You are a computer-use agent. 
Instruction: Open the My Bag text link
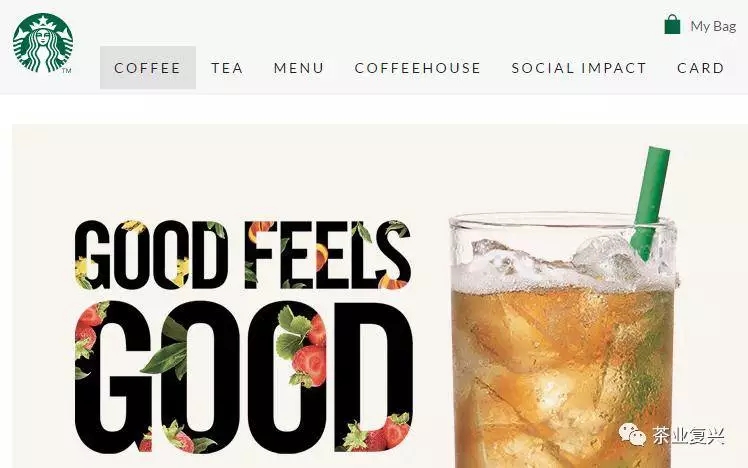pyautogui.click(x=713, y=26)
